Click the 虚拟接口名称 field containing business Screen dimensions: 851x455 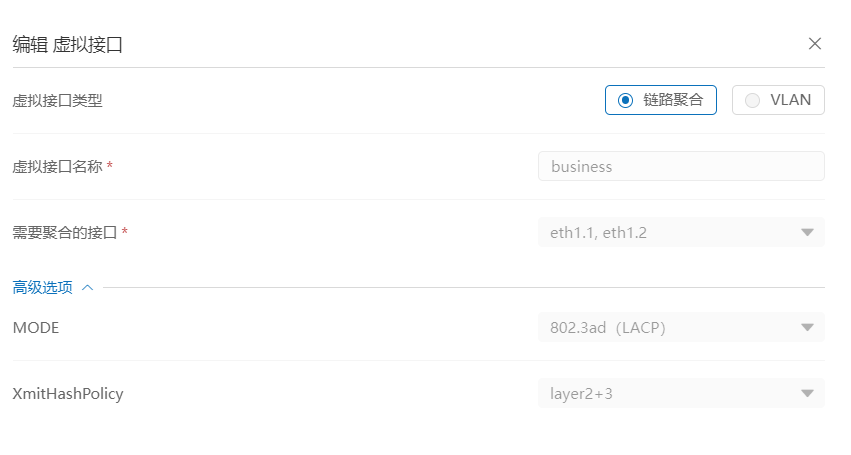(681, 166)
